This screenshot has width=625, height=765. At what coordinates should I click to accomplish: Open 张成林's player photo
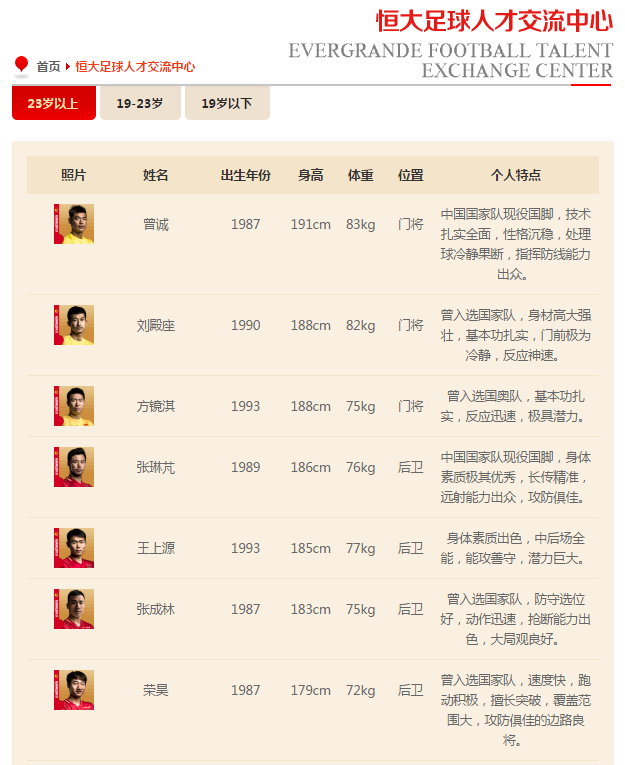click(74, 609)
